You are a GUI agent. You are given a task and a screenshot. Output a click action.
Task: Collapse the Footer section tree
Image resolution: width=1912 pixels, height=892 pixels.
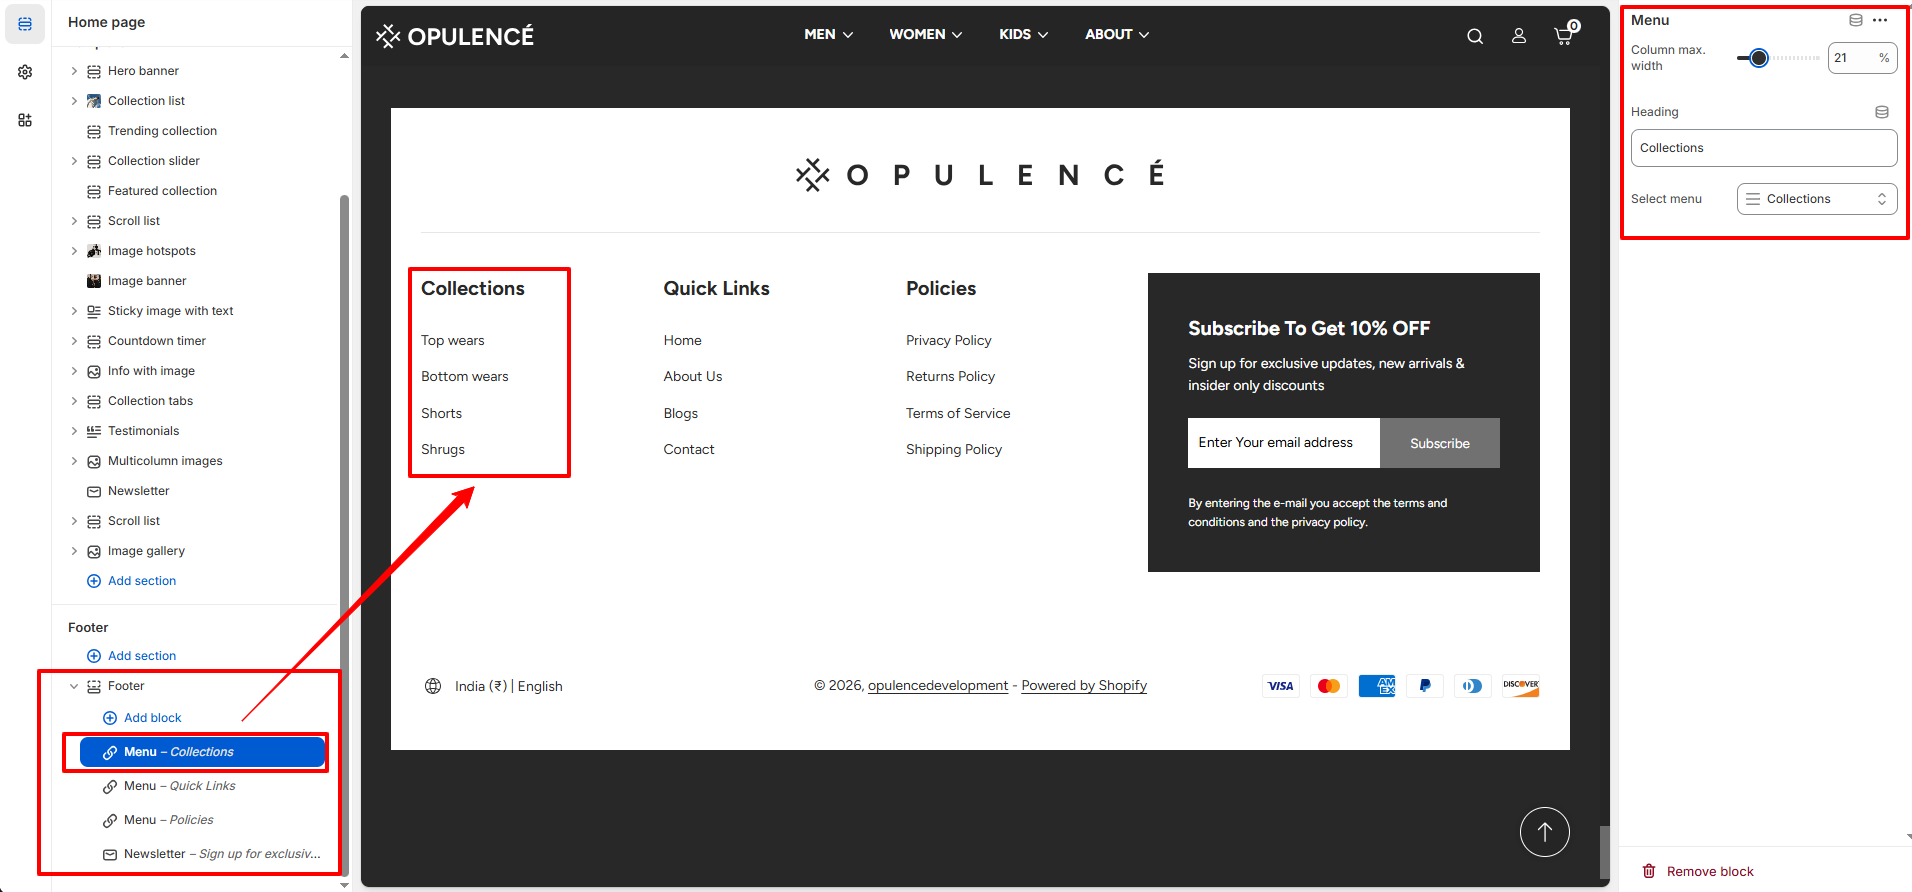pos(74,686)
